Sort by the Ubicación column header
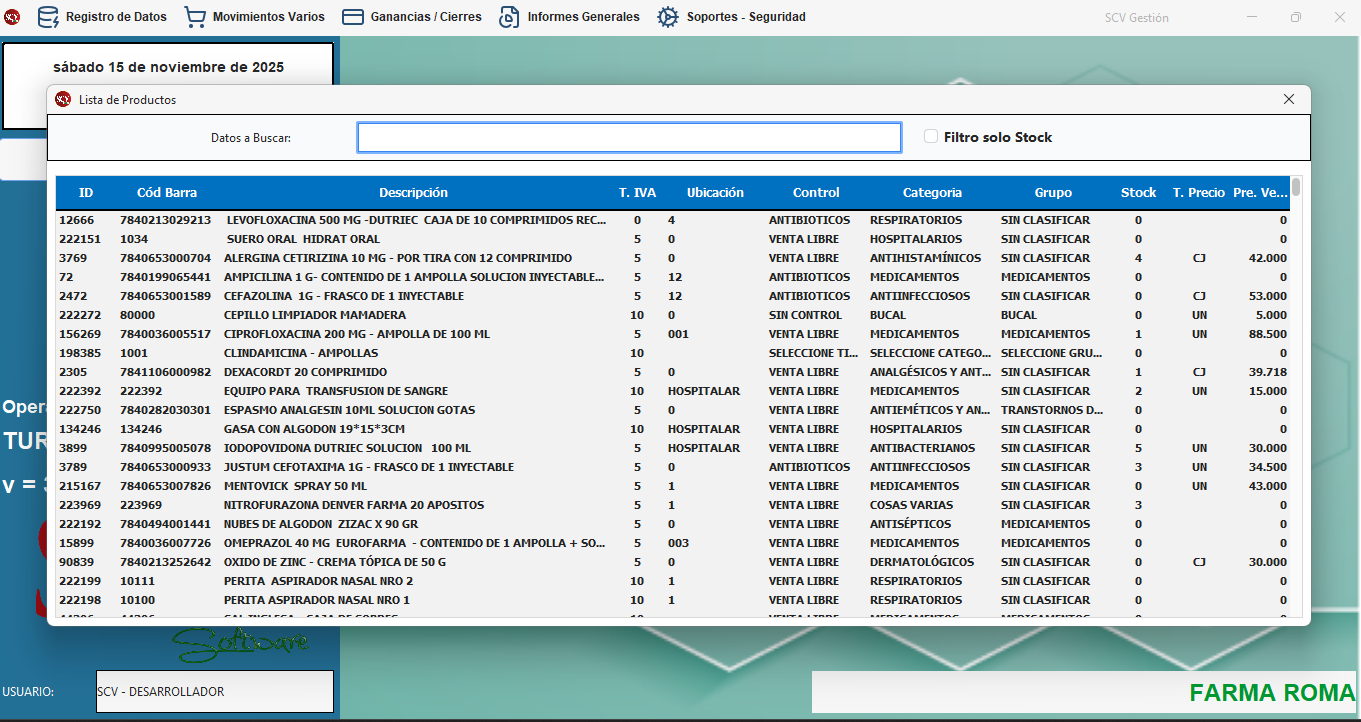Screen dimensions: 1361x722 point(715,193)
